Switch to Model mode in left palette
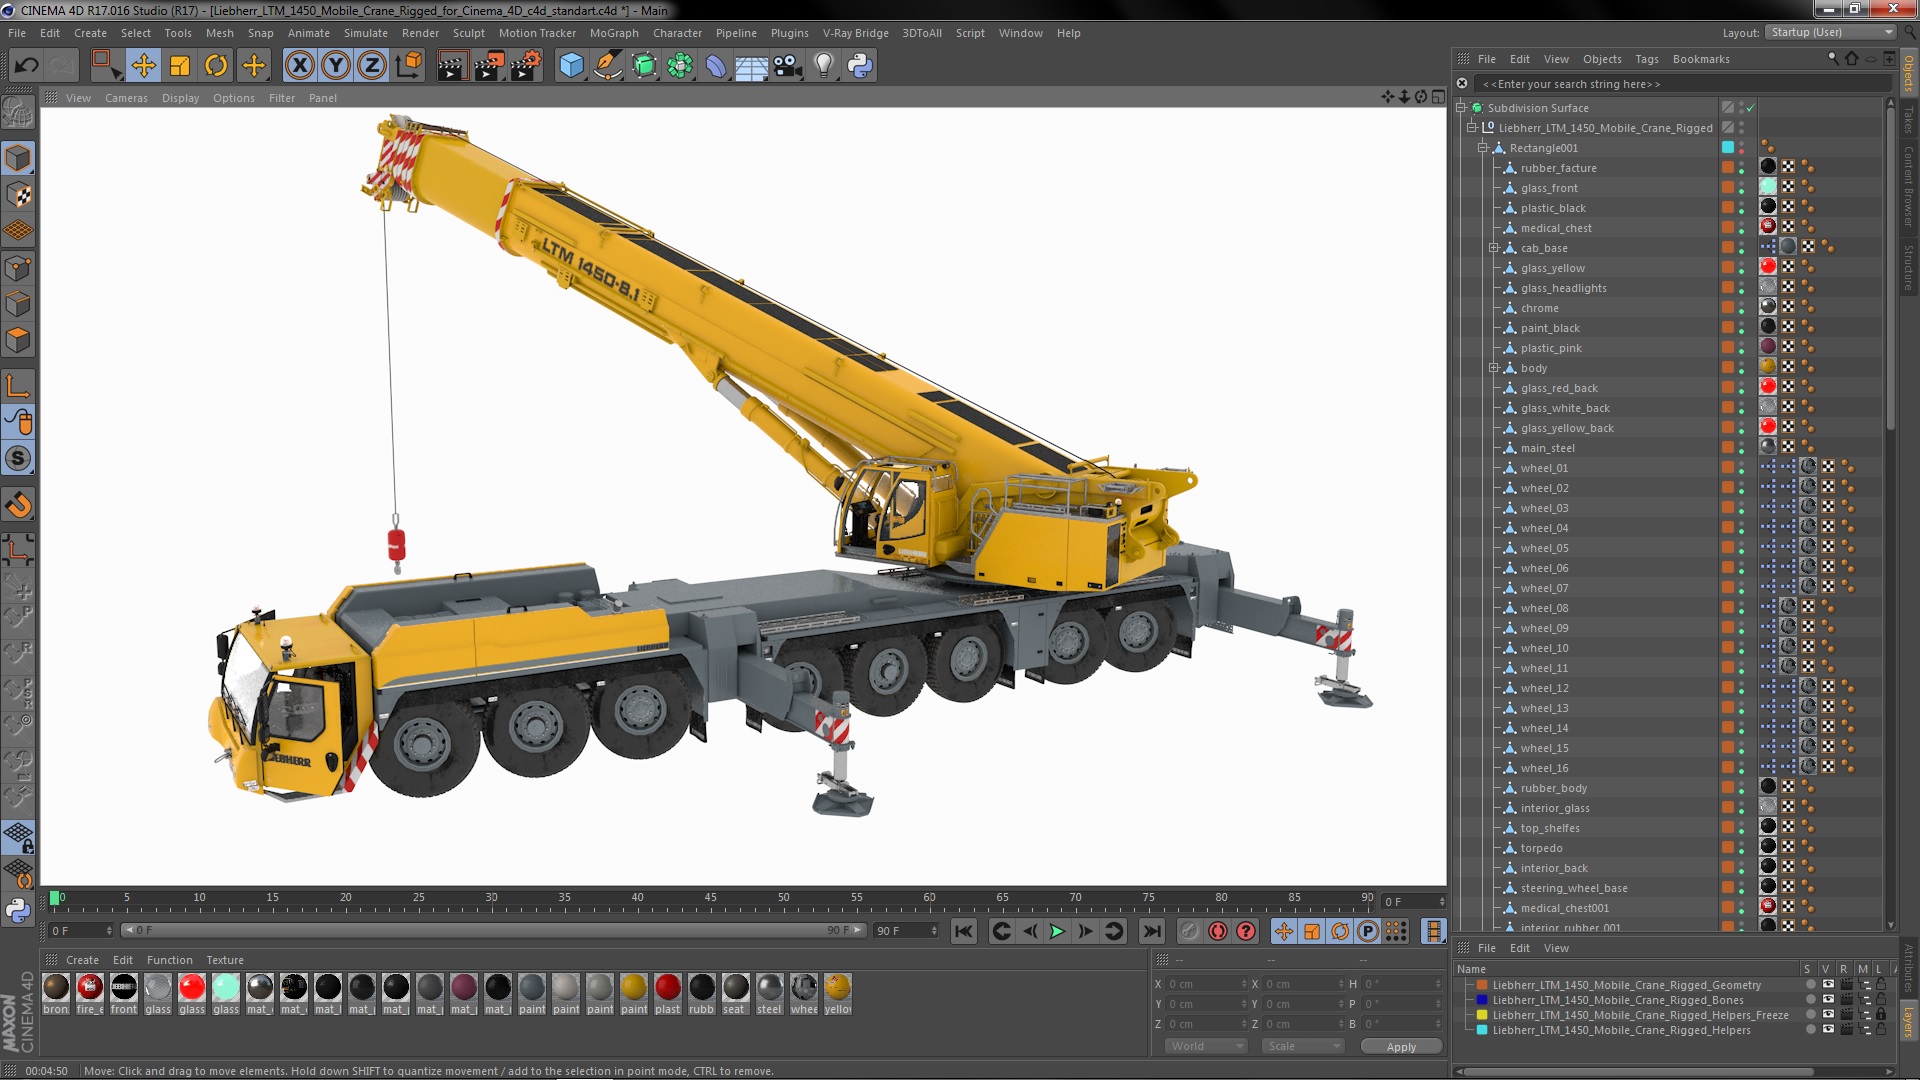The image size is (1920, 1080). point(18,158)
